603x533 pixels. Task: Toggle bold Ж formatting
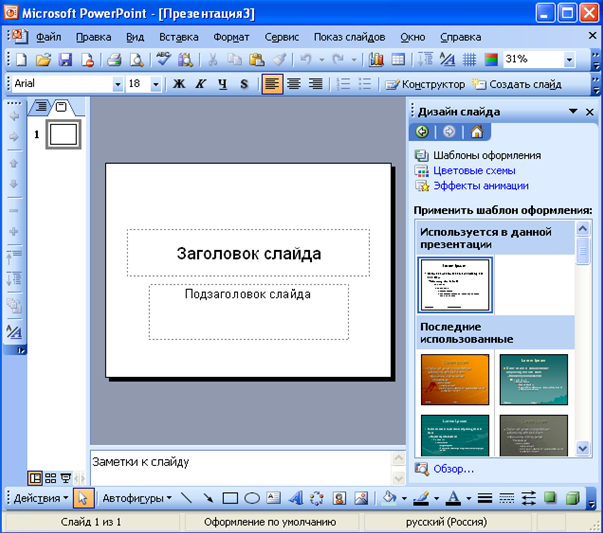178,84
